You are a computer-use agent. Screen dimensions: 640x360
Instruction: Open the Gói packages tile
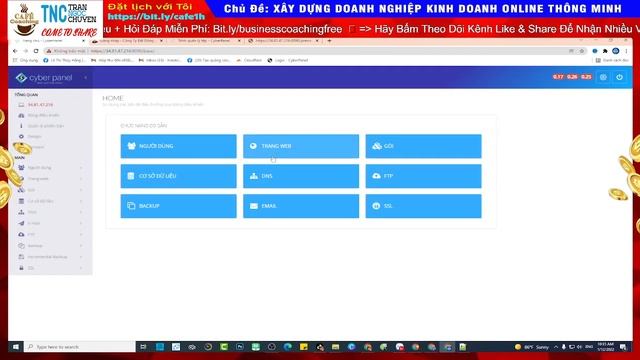pyautogui.click(x=423, y=146)
